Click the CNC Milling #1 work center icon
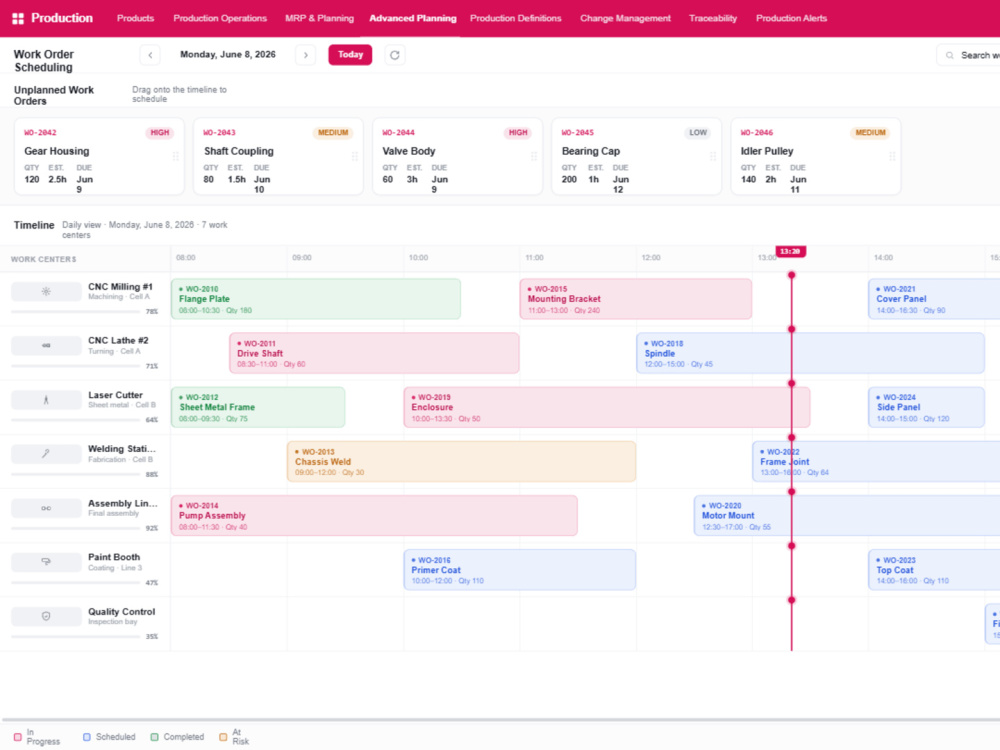The width and height of the screenshot is (1000, 750). point(46,291)
